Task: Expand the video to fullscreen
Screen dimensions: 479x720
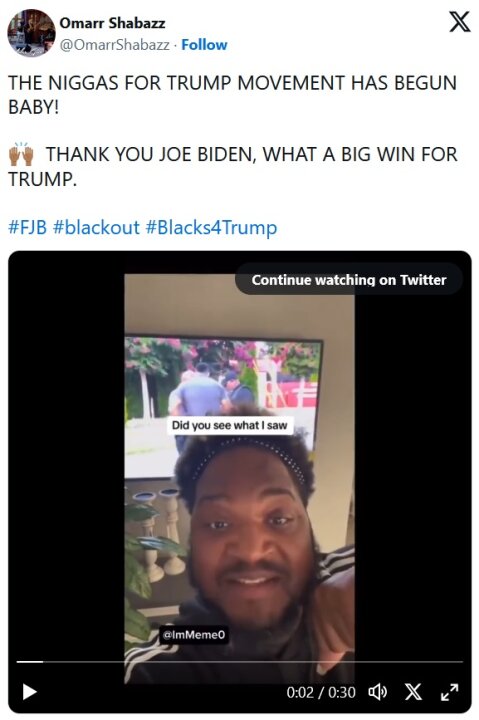Action: 449,692
